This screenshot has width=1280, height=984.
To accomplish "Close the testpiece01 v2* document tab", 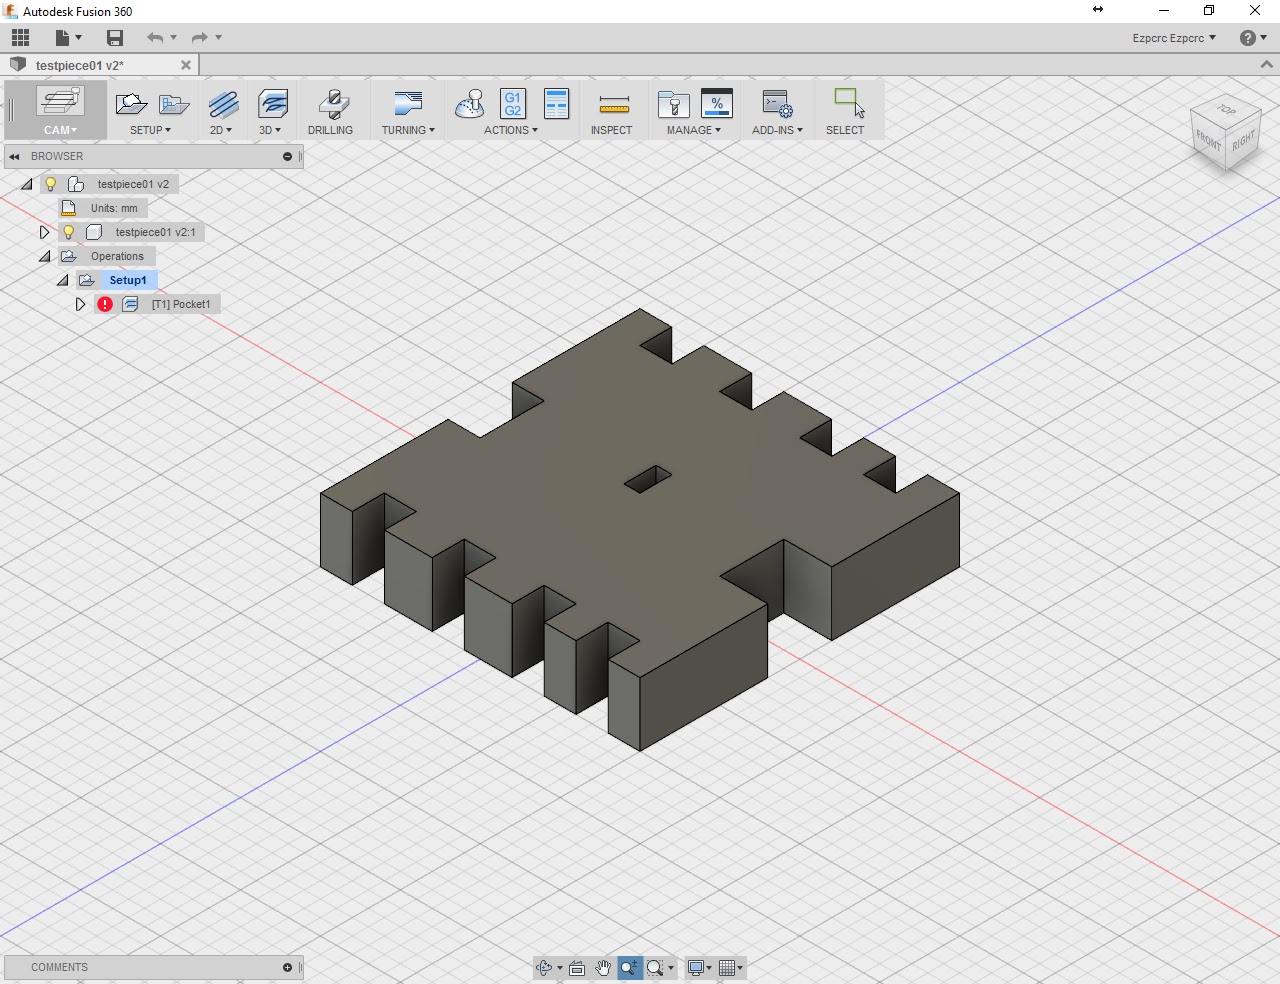I will click(185, 65).
